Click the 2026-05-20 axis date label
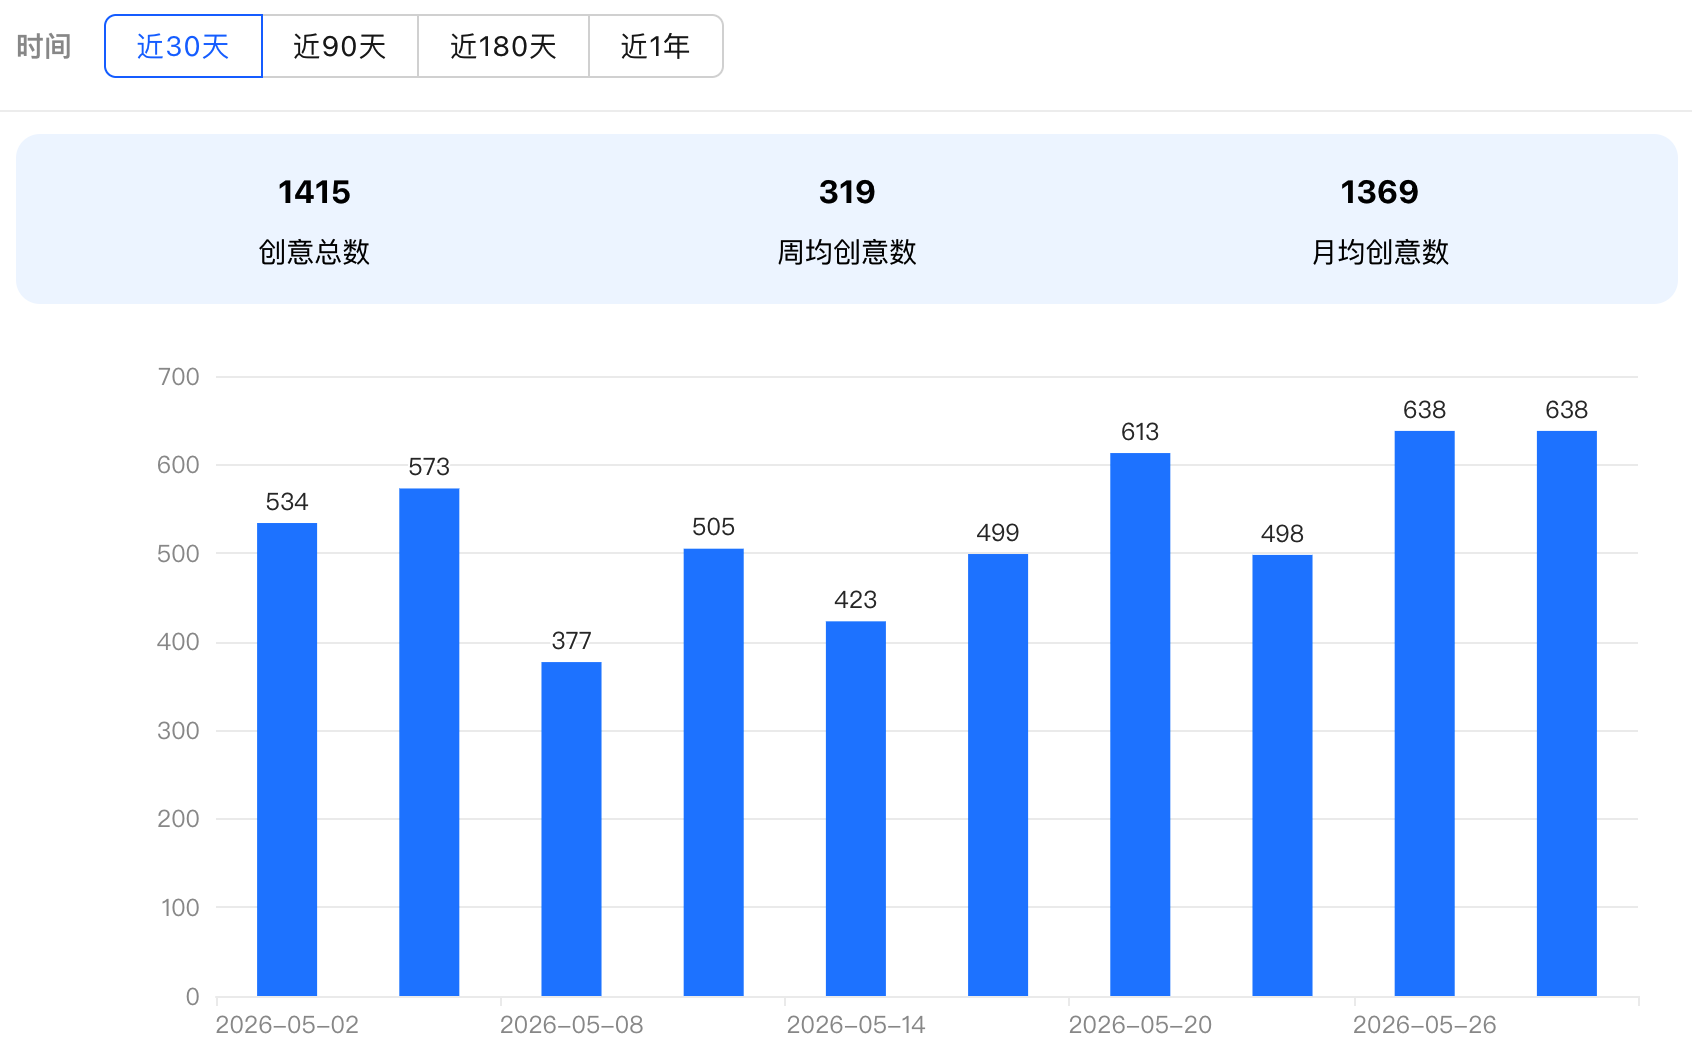This screenshot has width=1692, height=1060. tap(1140, 1025)
